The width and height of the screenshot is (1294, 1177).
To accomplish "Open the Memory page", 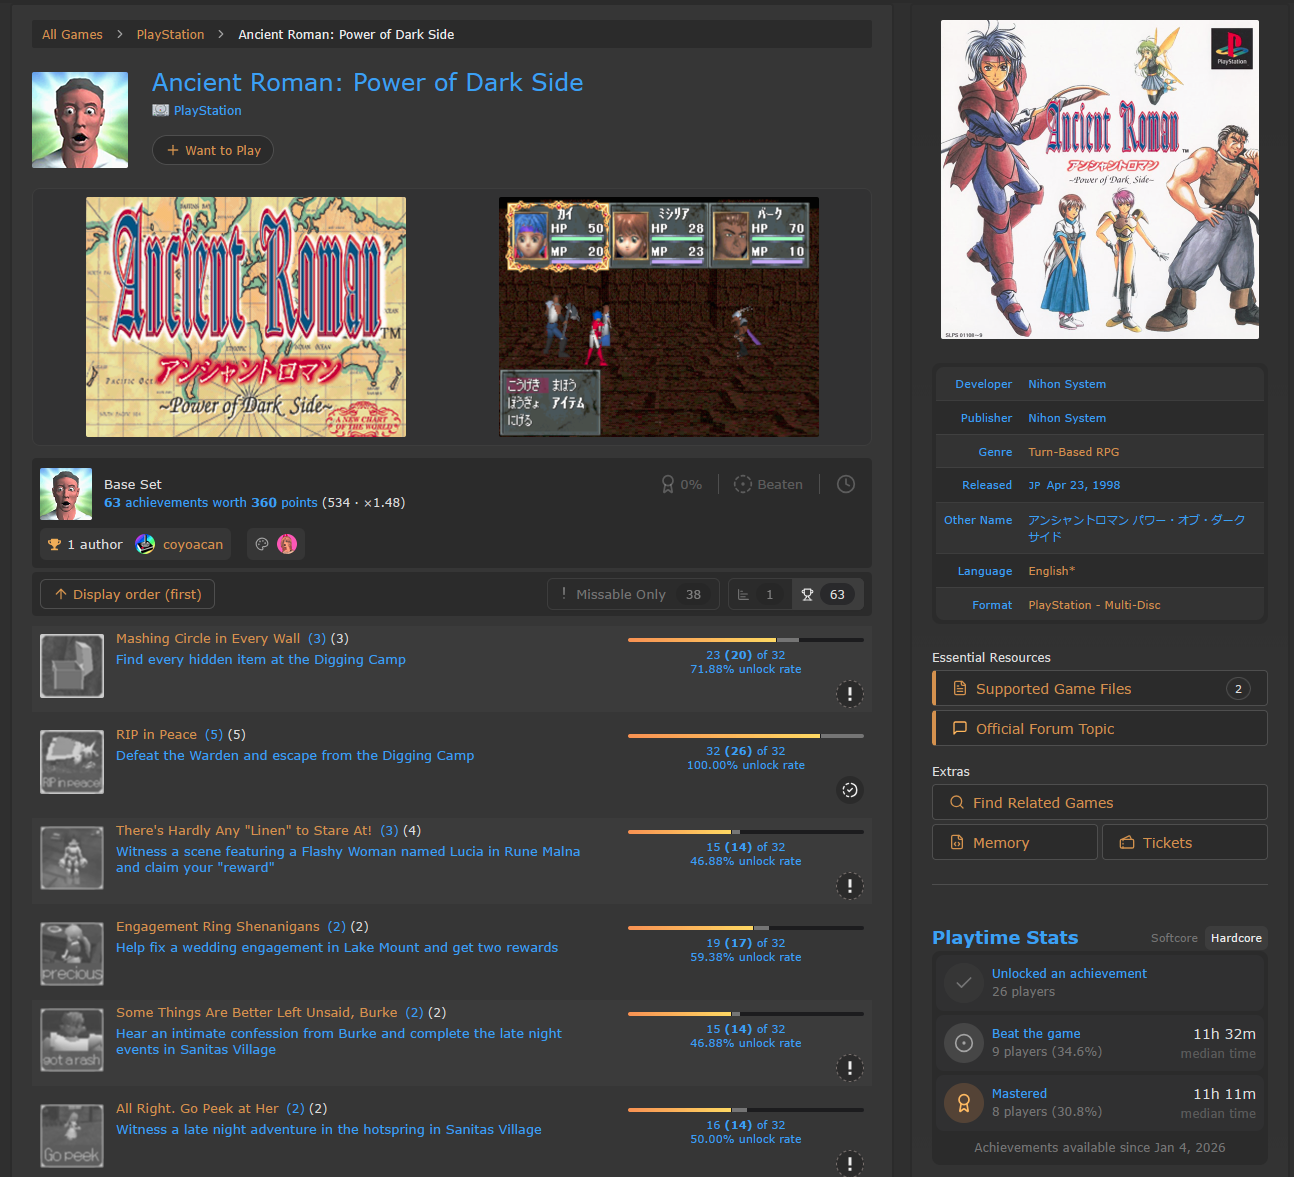I will [x=1015, y=842].
